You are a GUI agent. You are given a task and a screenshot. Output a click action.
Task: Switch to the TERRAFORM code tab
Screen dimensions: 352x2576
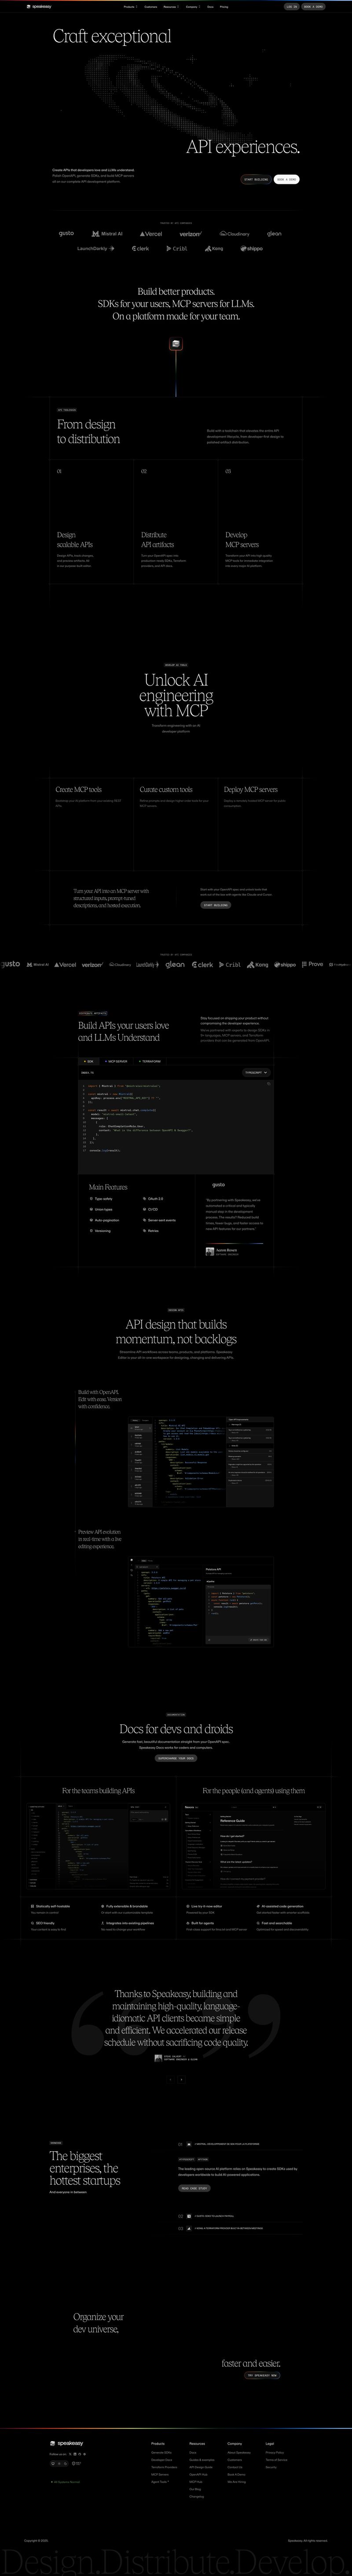click(149, 1061)
